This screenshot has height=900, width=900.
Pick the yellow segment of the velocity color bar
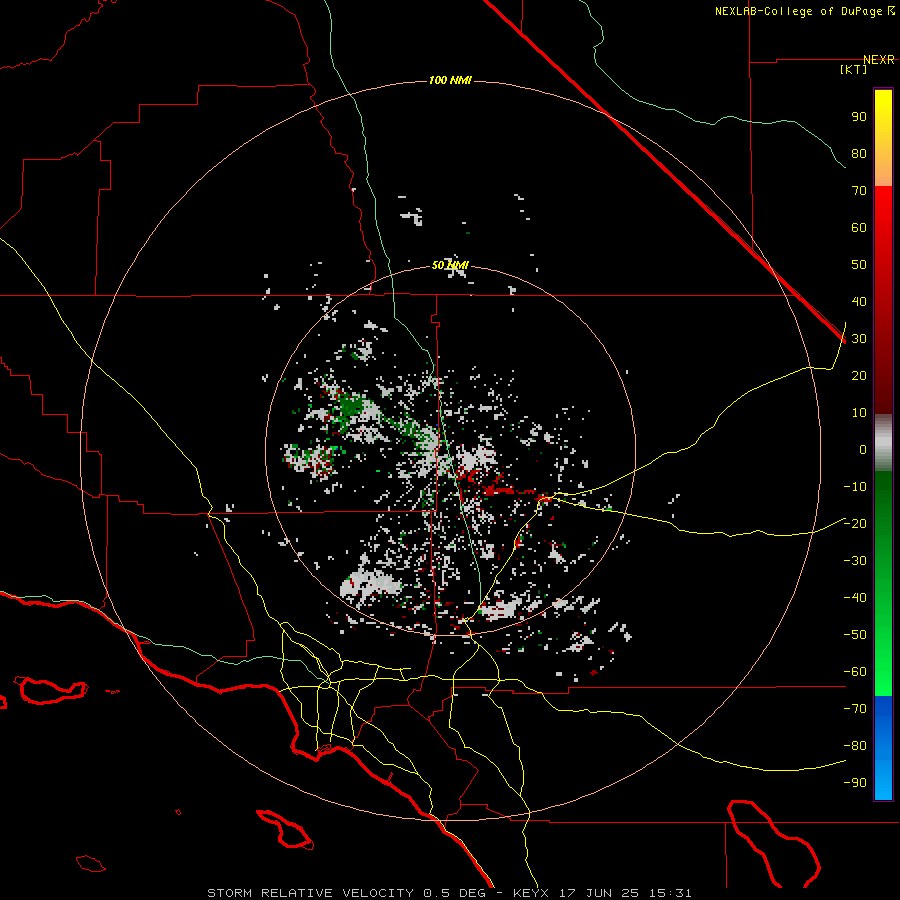[883, 138]
